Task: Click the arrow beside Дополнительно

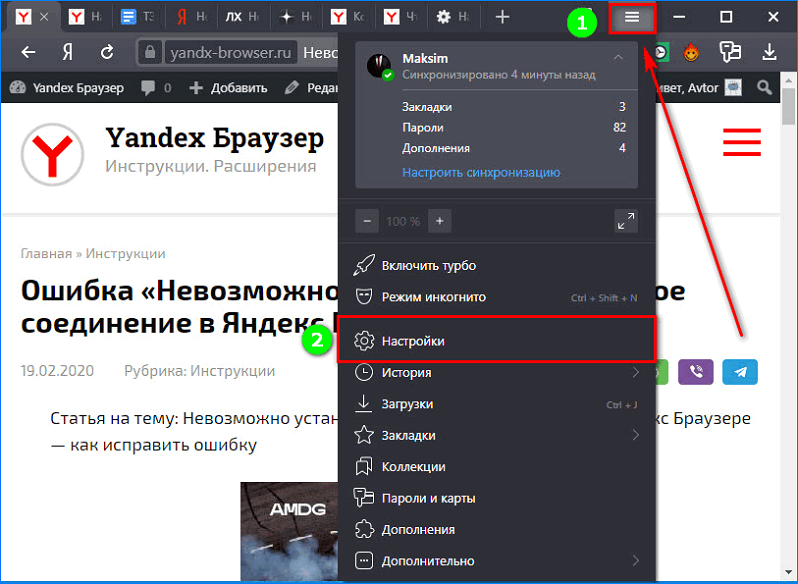Action: pos(636,561)
